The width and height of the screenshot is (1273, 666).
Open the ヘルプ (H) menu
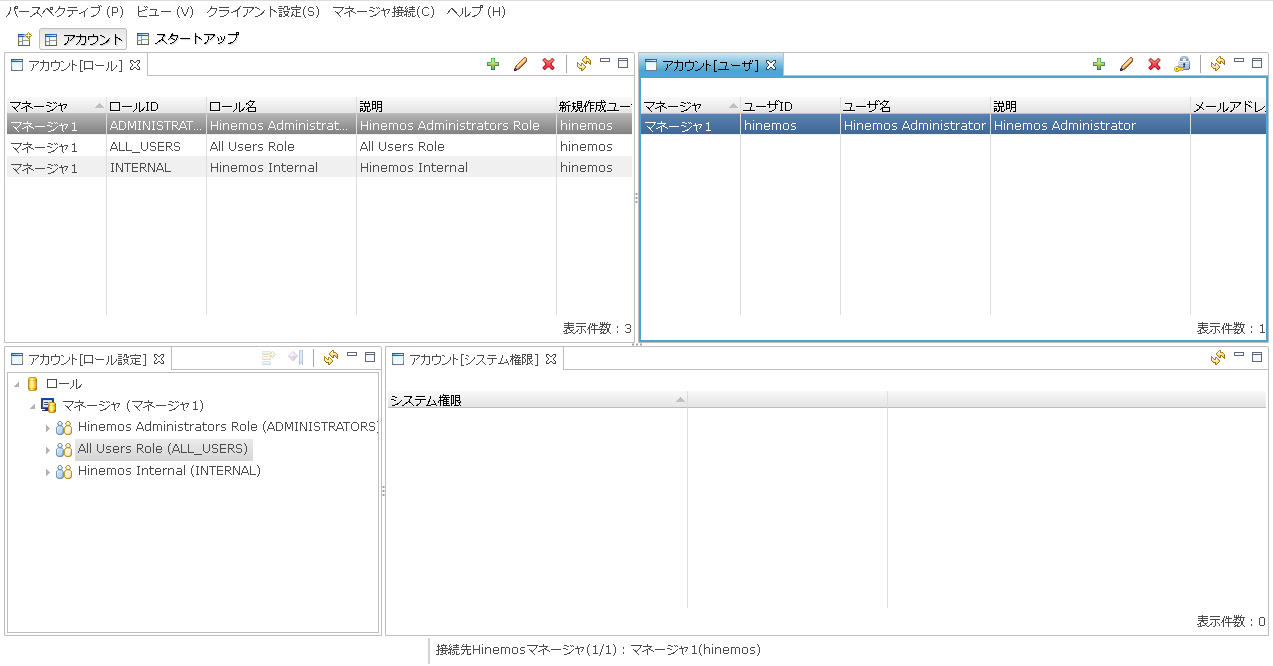[x=476, y=12]
